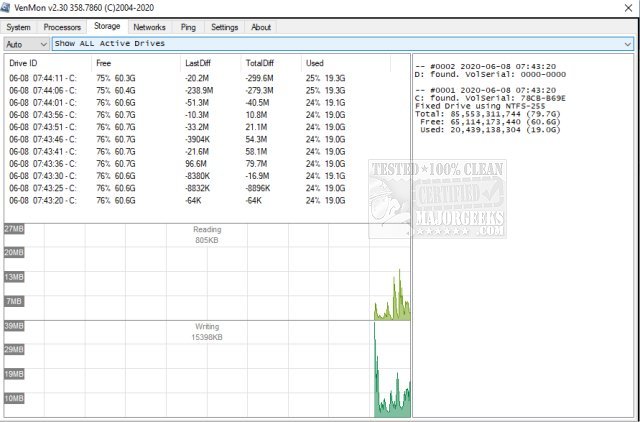
Task: Click the 10MB writing scale label
Action: (x=14, y=398)
